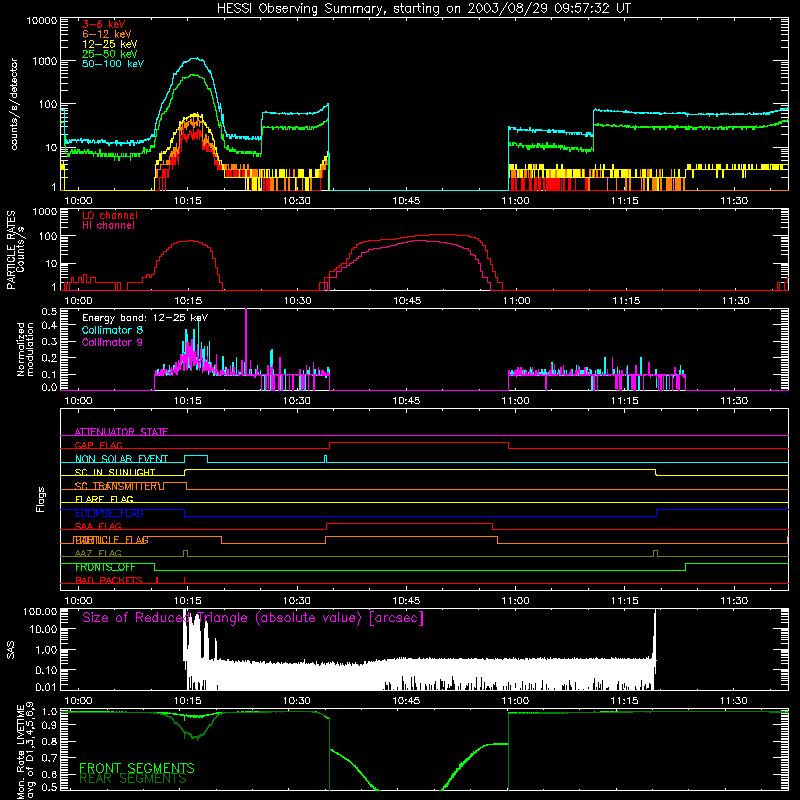Screen dimensions: 800x800
Task: Click 11:30 tick label under SAS plot
Action: [x=734, y=701]
